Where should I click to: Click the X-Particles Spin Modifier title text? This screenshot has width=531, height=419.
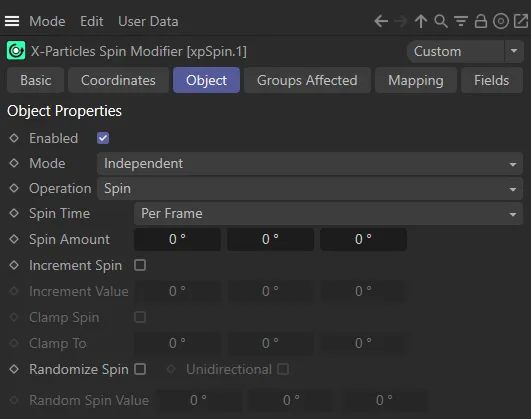tap(139, 51)
